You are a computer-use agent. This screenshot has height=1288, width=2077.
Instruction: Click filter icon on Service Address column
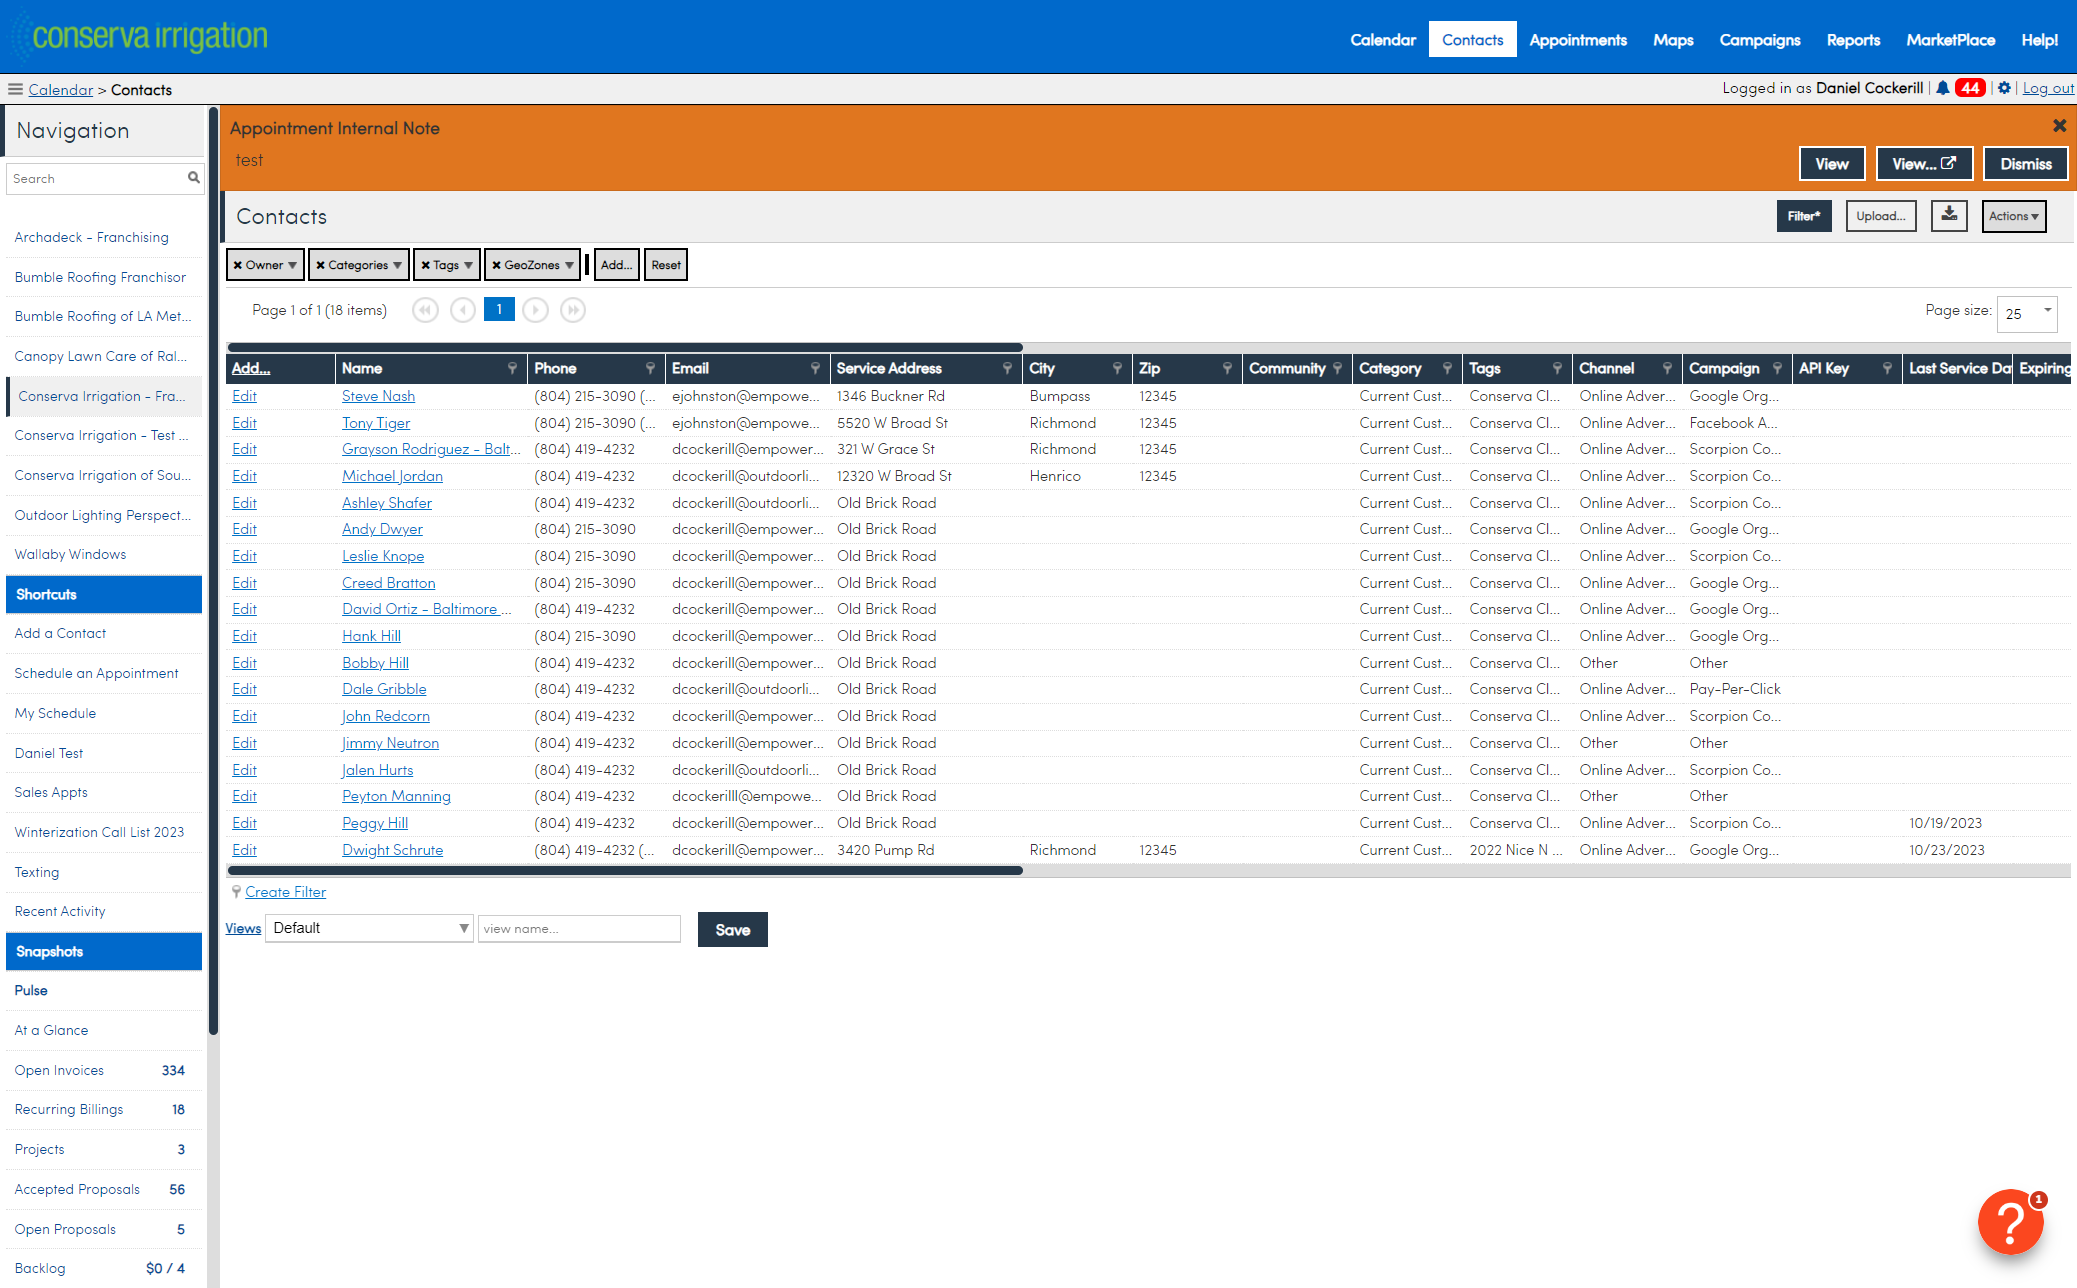[x=1007, y=368]
